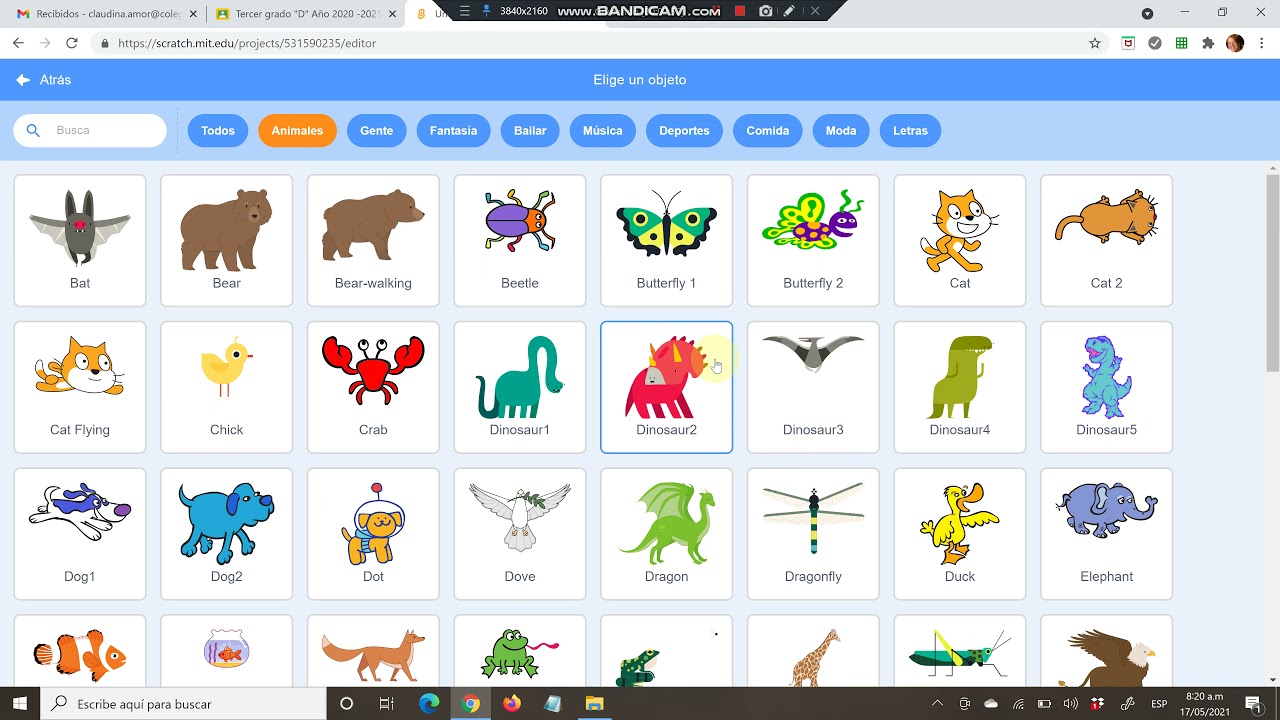The image size is (1280, 720).
Task: Reload the page in Chrome
Action: click(x=71, y=43)
